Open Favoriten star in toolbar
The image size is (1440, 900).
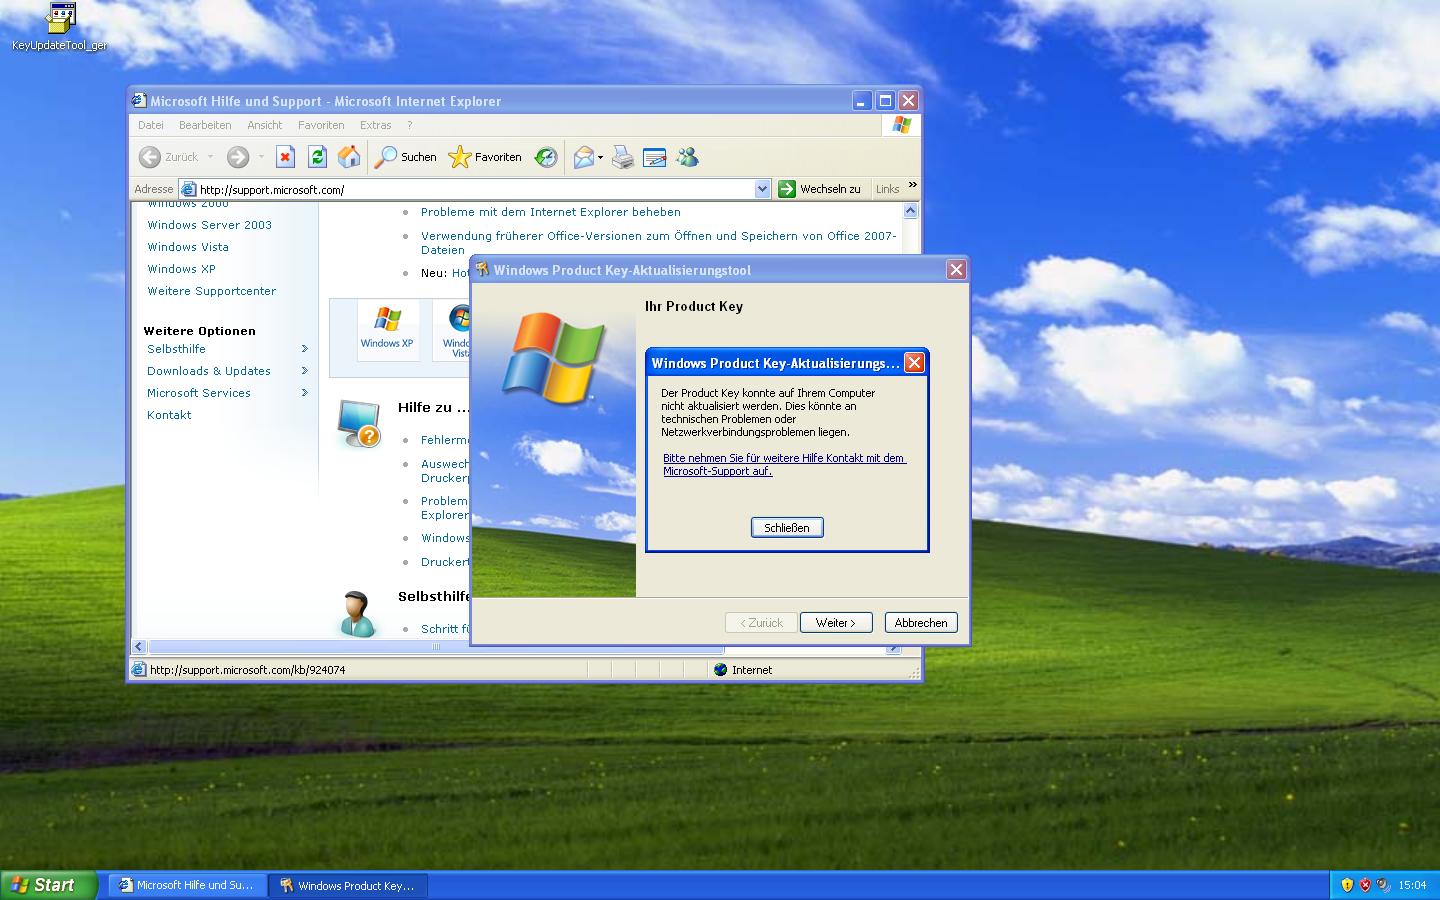(485, 157)
